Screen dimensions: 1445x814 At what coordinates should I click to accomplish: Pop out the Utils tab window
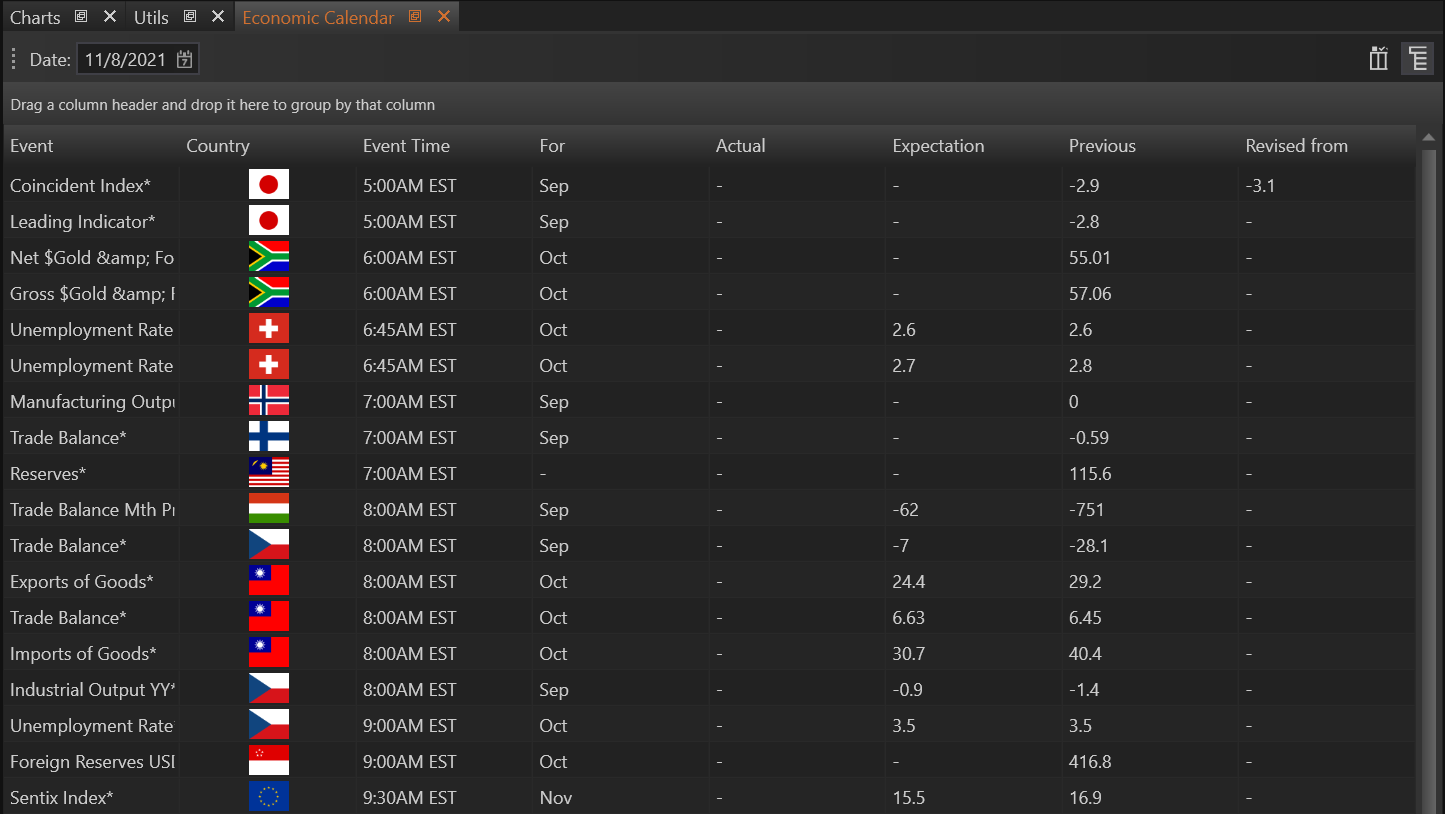pos(189,17)
